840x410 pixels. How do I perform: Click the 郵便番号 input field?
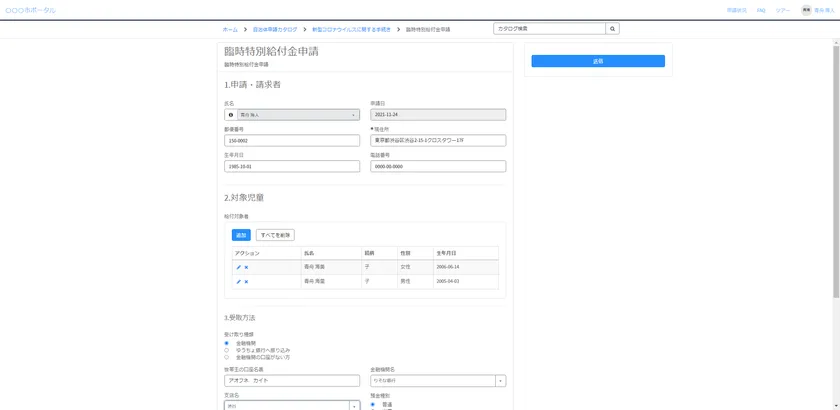point(292,141)
